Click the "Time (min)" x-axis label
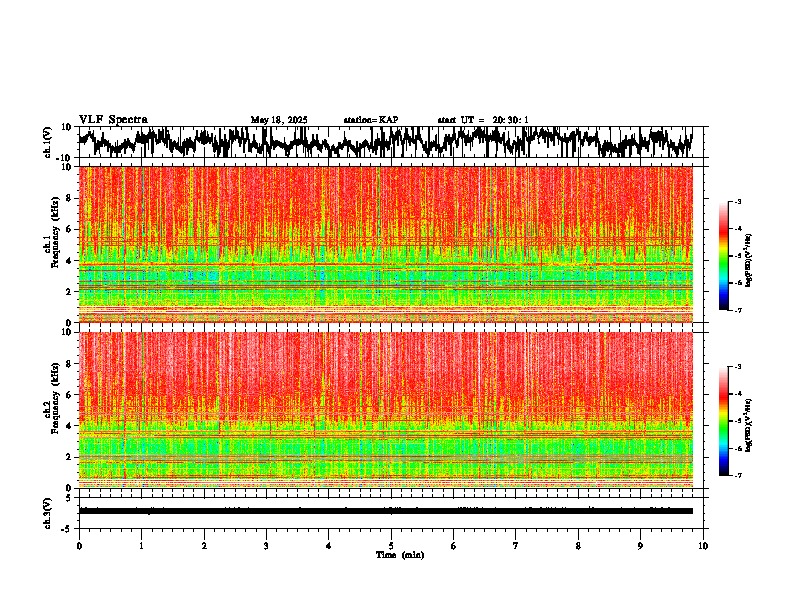This screenshot has height=612, width=792. (400, 555)
